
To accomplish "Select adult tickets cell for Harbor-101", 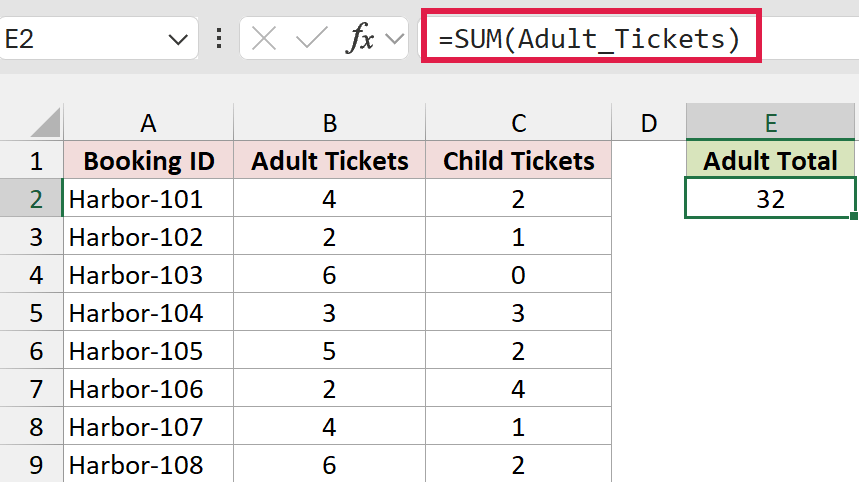I will coord(329,198).
